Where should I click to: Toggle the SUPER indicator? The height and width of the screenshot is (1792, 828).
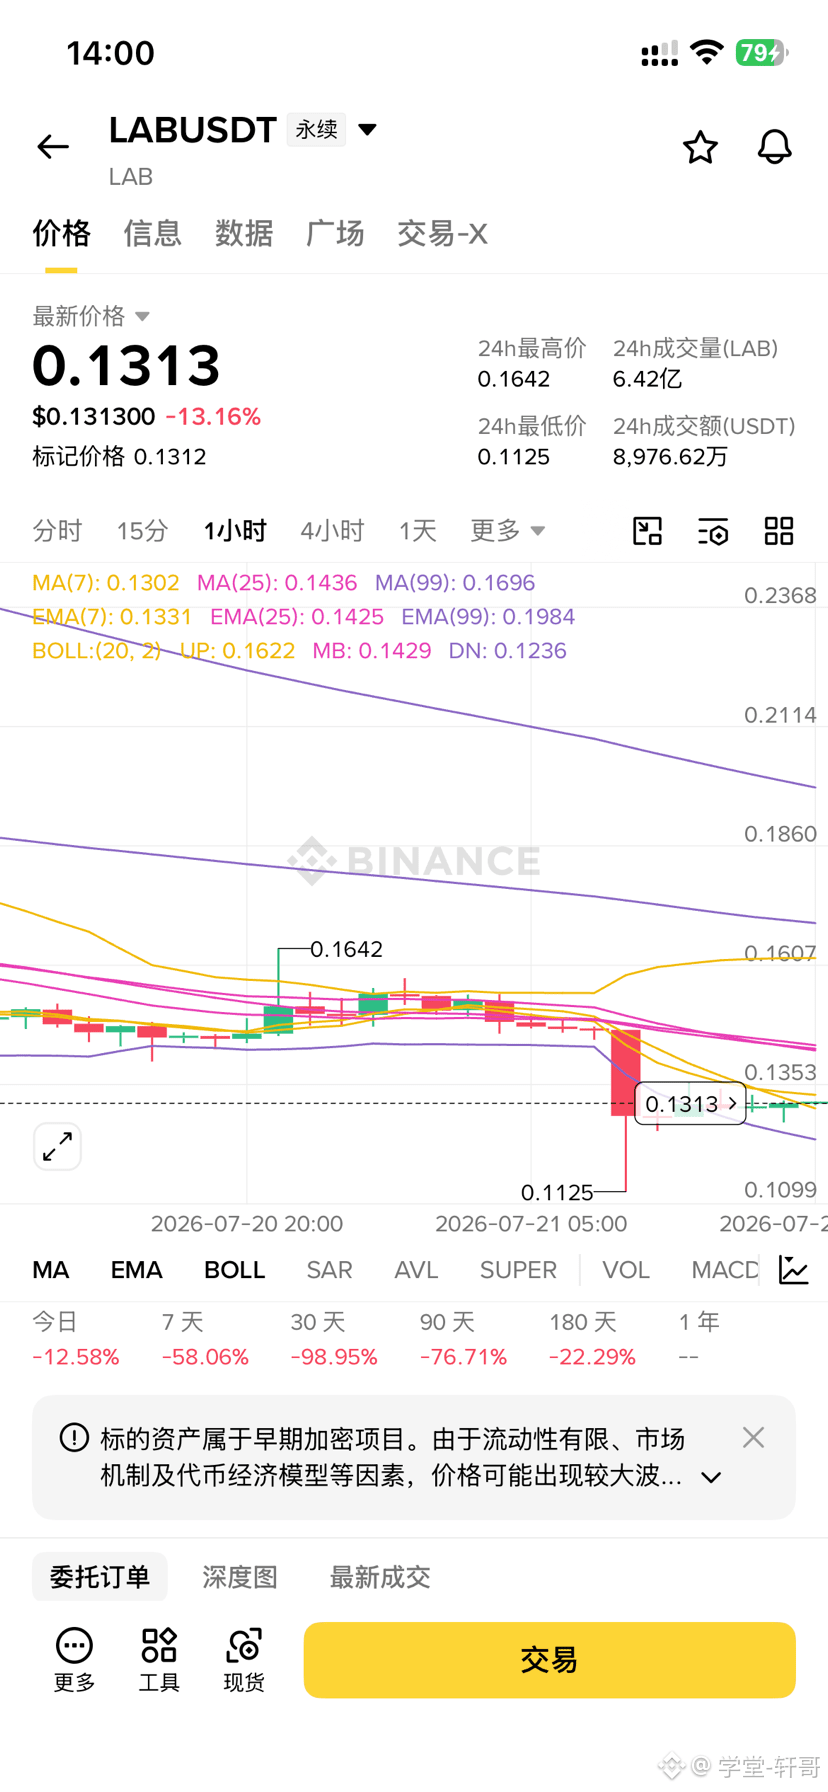518,1270
